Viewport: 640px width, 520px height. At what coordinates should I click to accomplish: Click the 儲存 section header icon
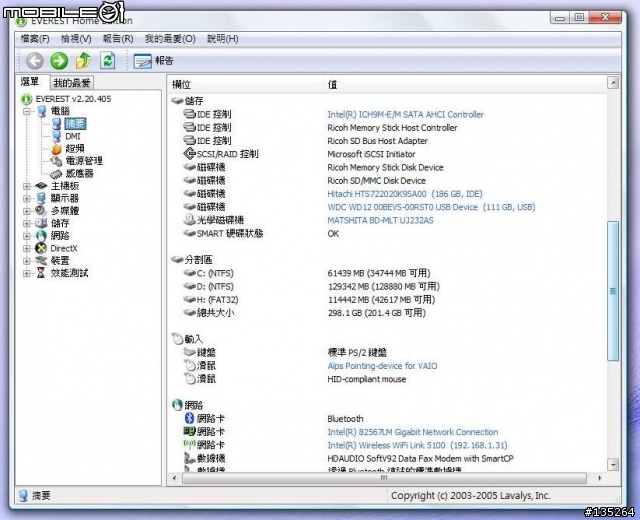click(x=177, y=100)
